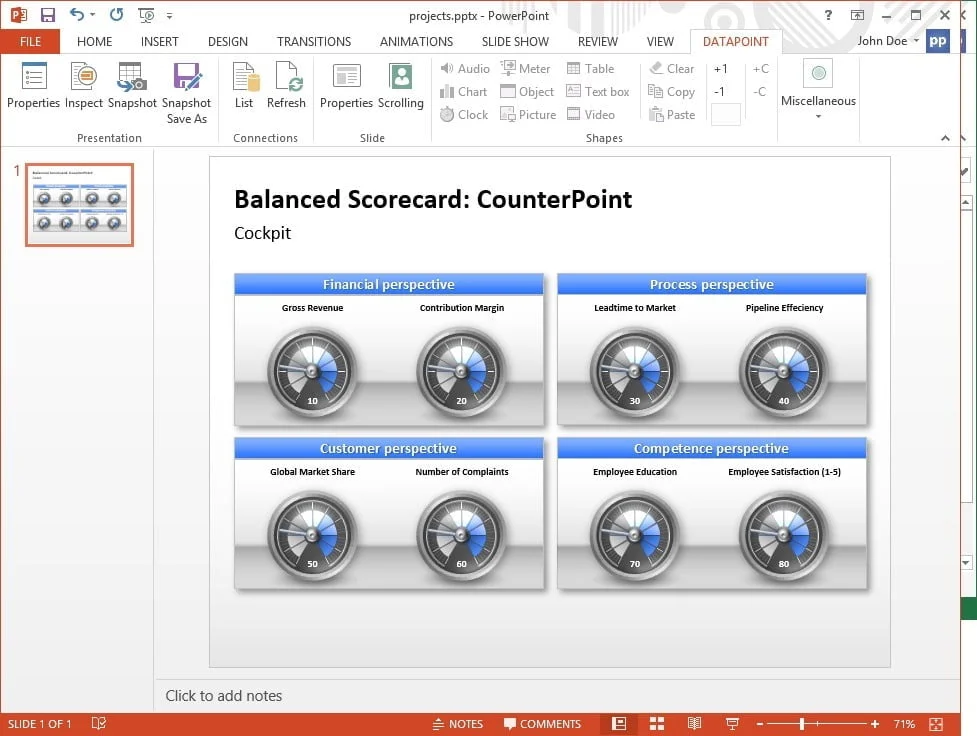Switch to the ANIMATIONS tab

click(416, 42)
